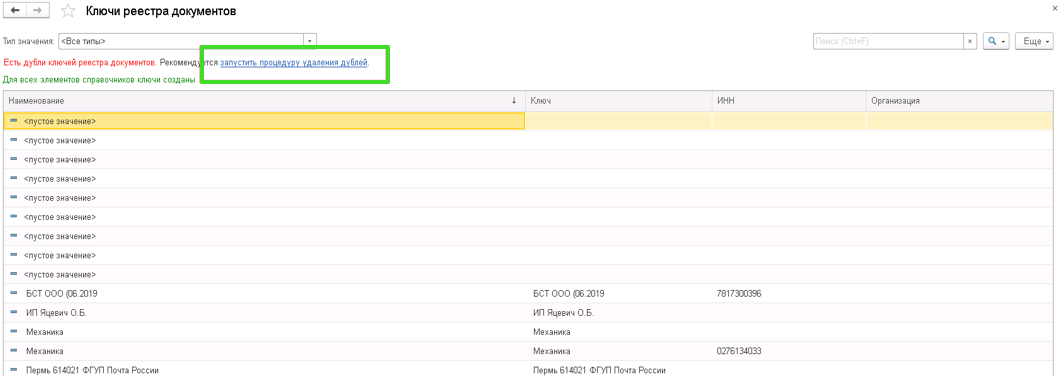This screenshot has width=1063, height=376.
Task: Add page to favorites with star icon
Action: click(68, 11)
